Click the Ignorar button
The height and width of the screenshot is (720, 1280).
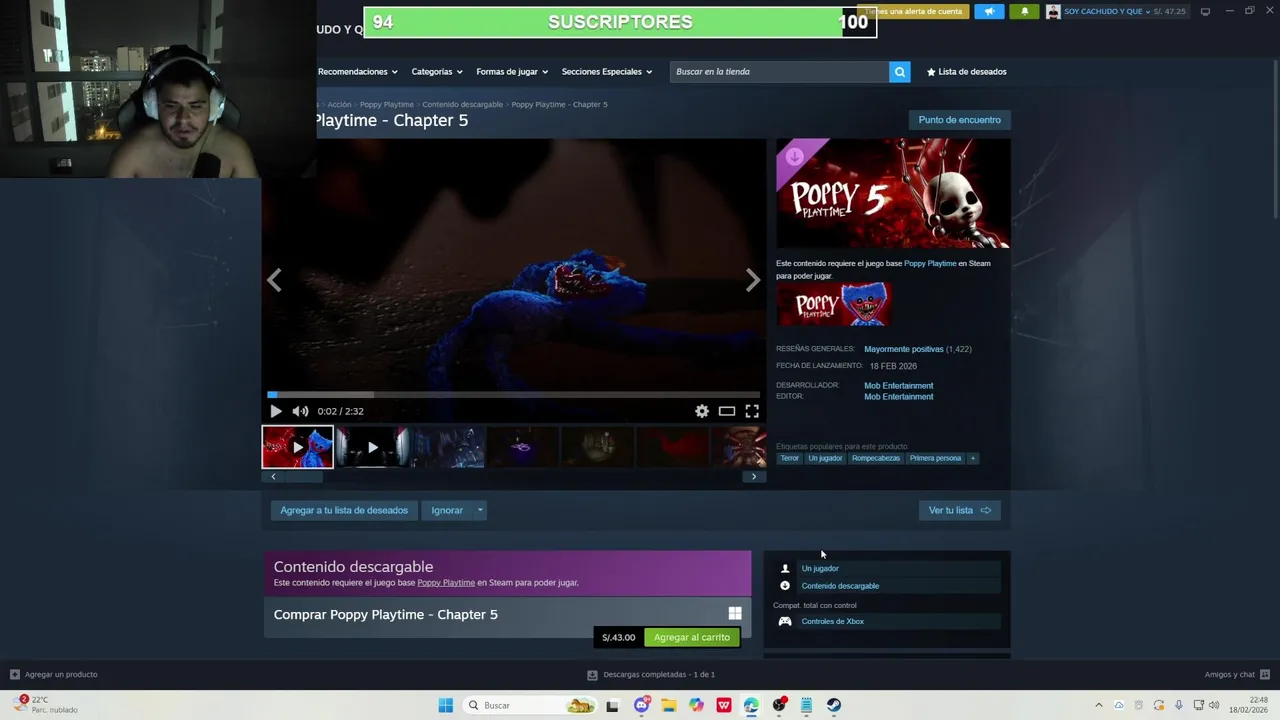coord(447,511)
